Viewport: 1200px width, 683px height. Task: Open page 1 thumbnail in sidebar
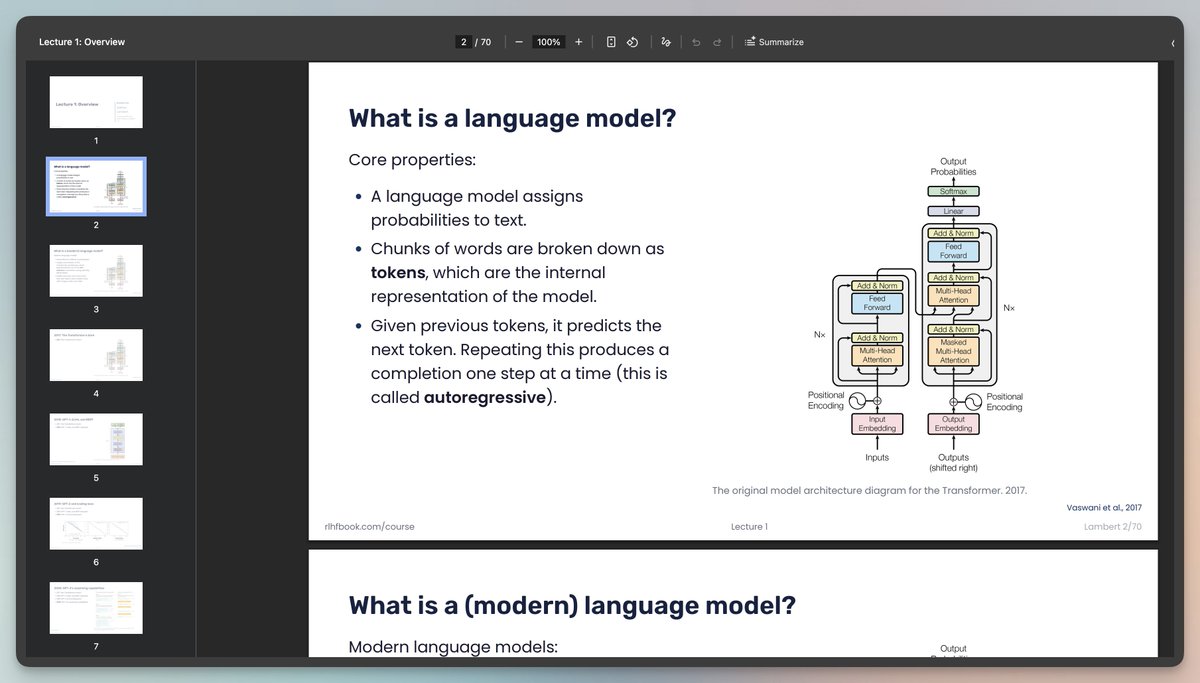[96, 102]
